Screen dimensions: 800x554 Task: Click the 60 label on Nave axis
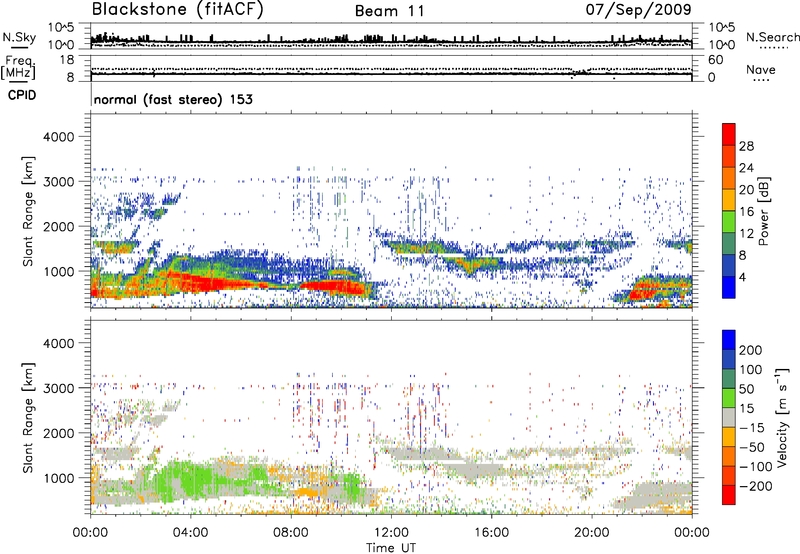tap(715, 60)
